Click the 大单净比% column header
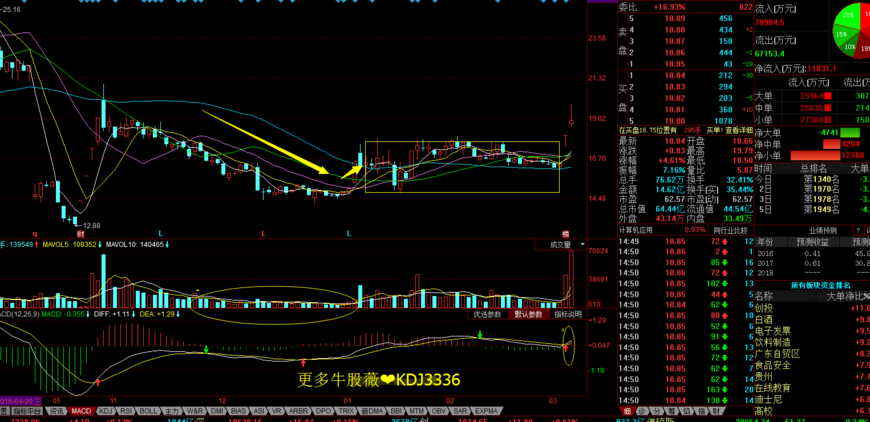This screenshot has width=870, height=422. pyautogui.click(x=848, y=296)
